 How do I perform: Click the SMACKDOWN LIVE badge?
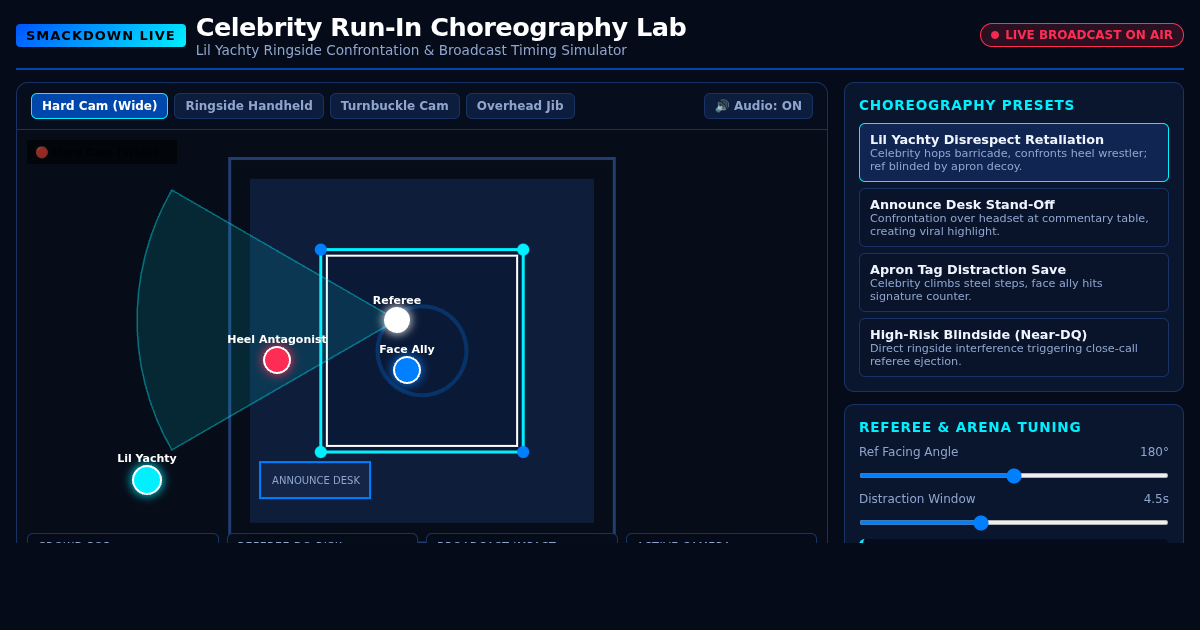(101, 36)
